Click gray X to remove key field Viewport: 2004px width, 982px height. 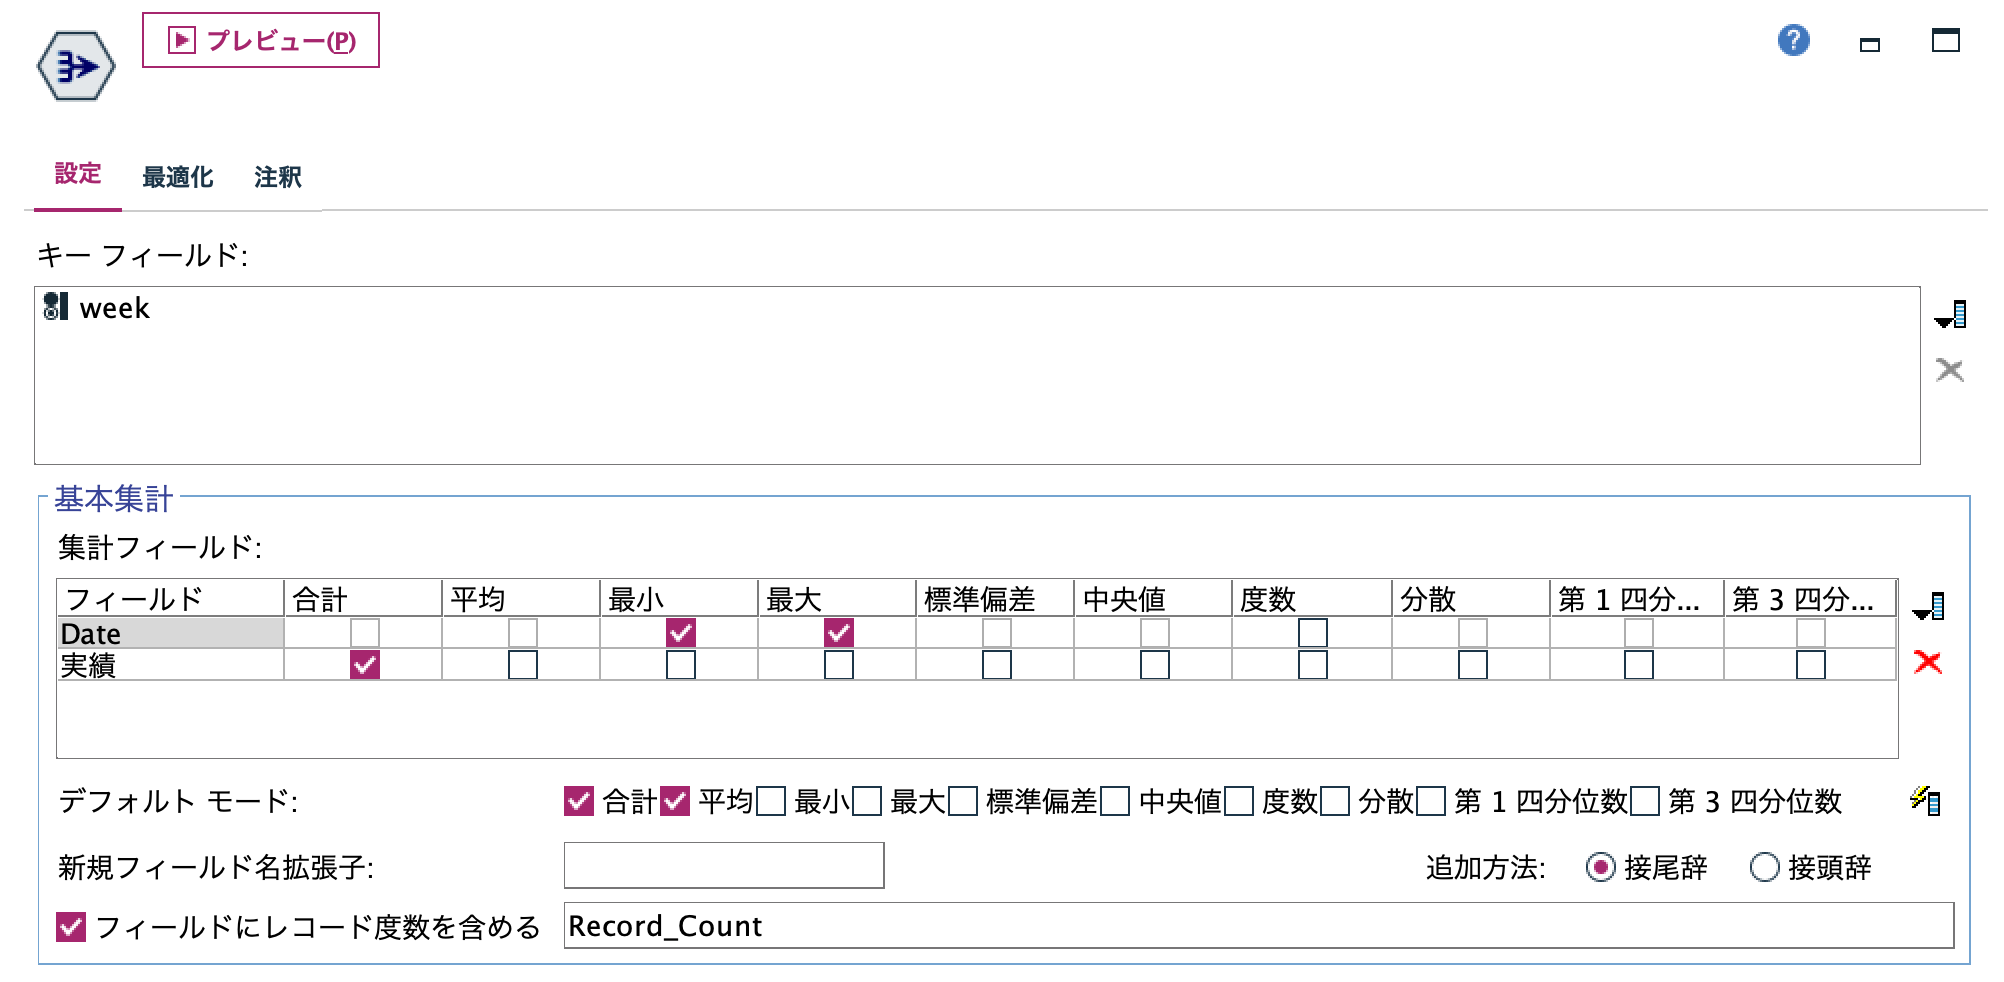coord(1949,370)
